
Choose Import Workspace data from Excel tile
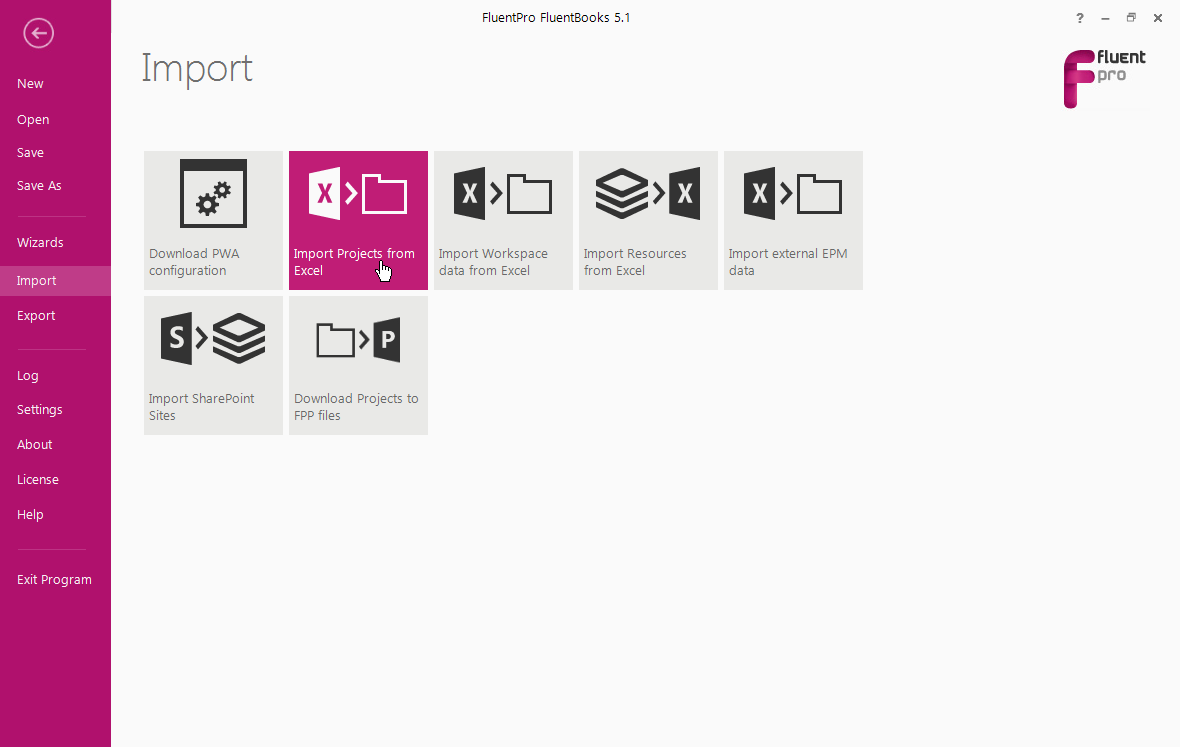coord(503,220)
